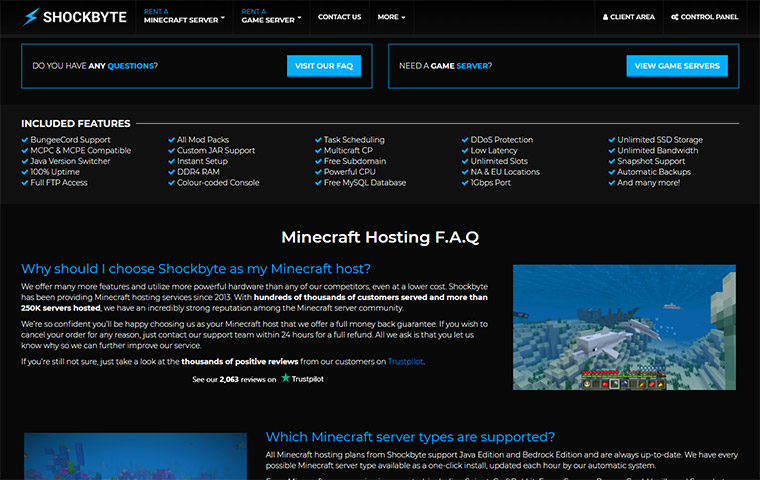
Task: Click checkmark beside Powerful CPU
Action: point(318,172)
